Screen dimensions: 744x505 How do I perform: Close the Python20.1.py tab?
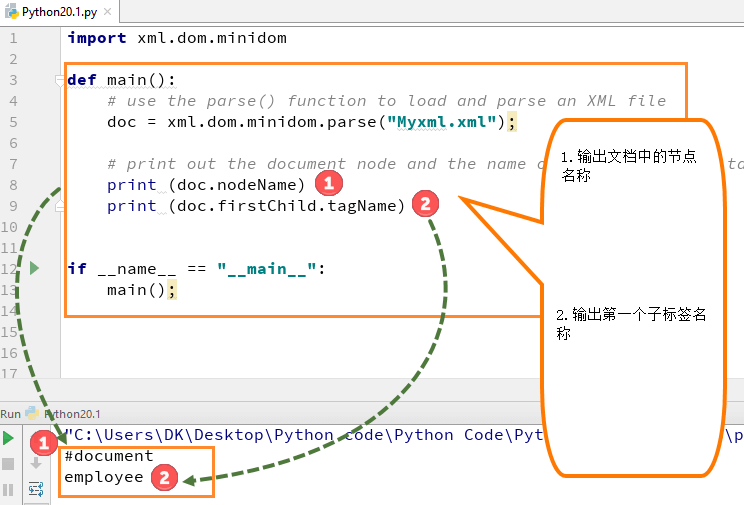pyautogui.click(x=108, y=11)
